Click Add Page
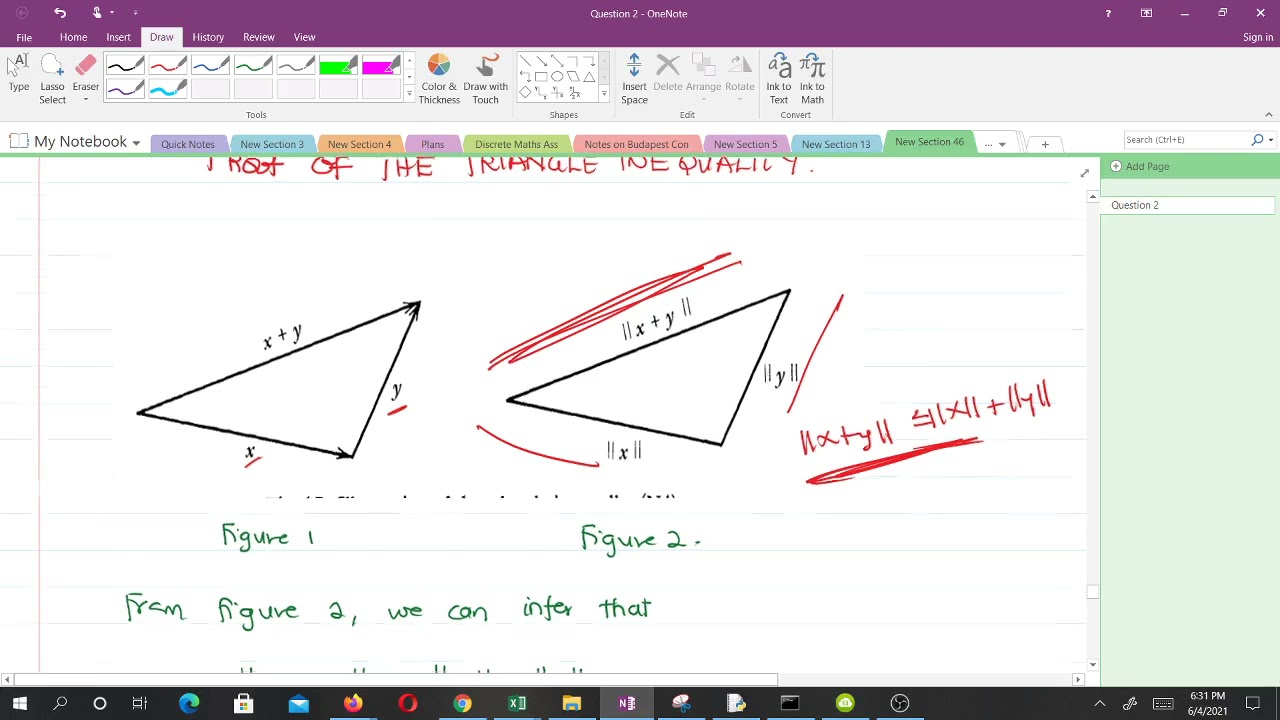 pyautogui.click(x=1140, y=166)
